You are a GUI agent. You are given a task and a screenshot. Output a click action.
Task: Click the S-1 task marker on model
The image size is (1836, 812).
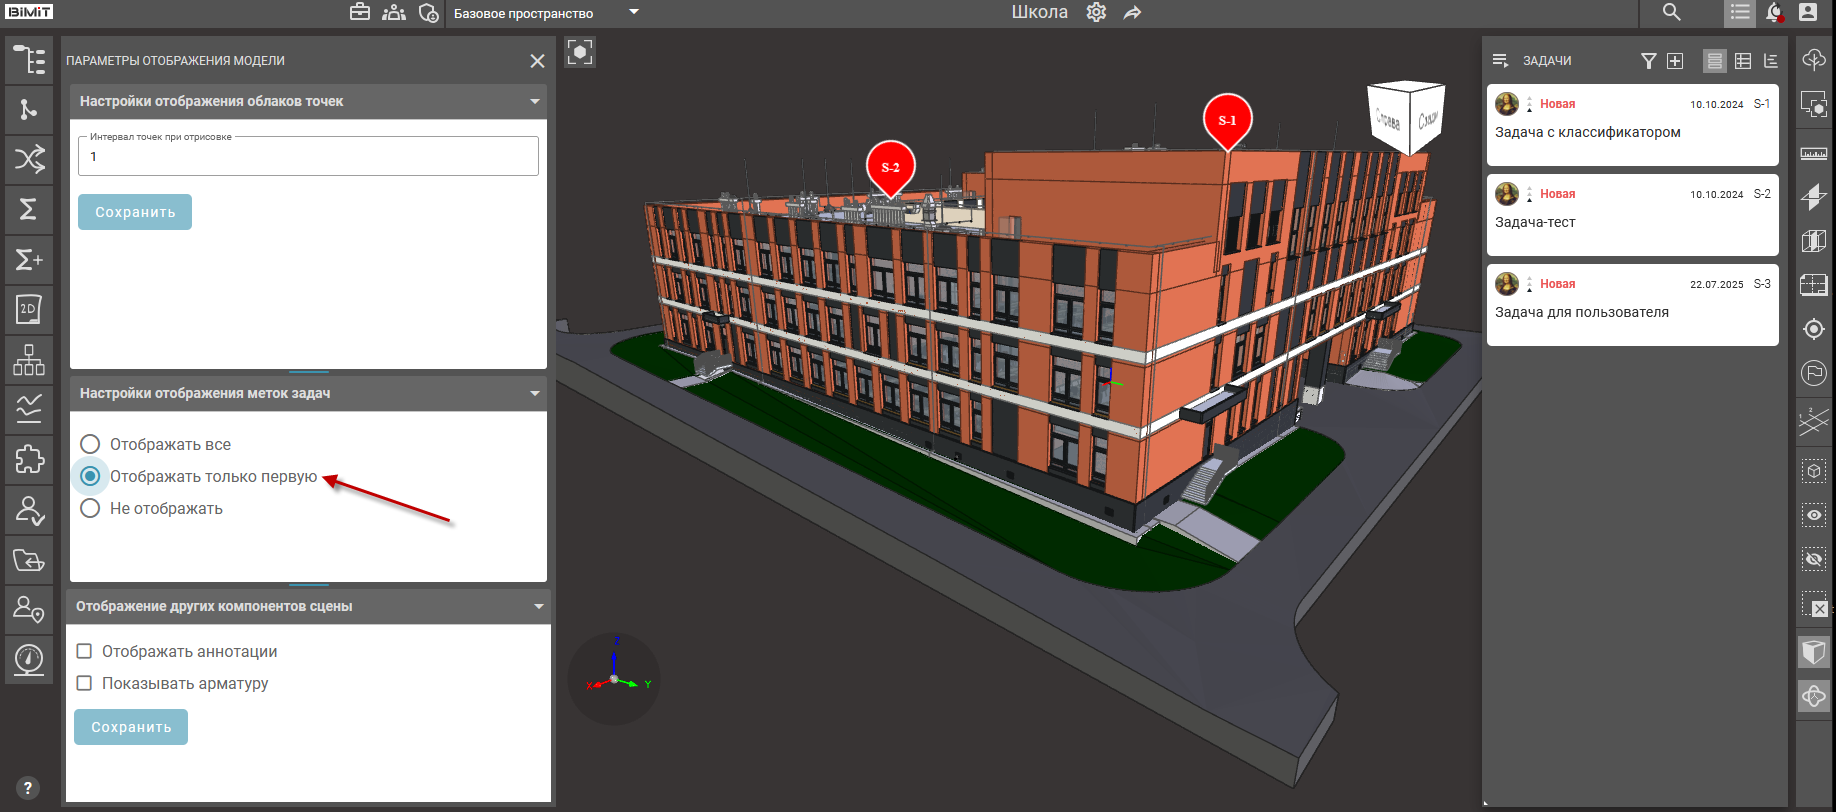pos(1227,120)
